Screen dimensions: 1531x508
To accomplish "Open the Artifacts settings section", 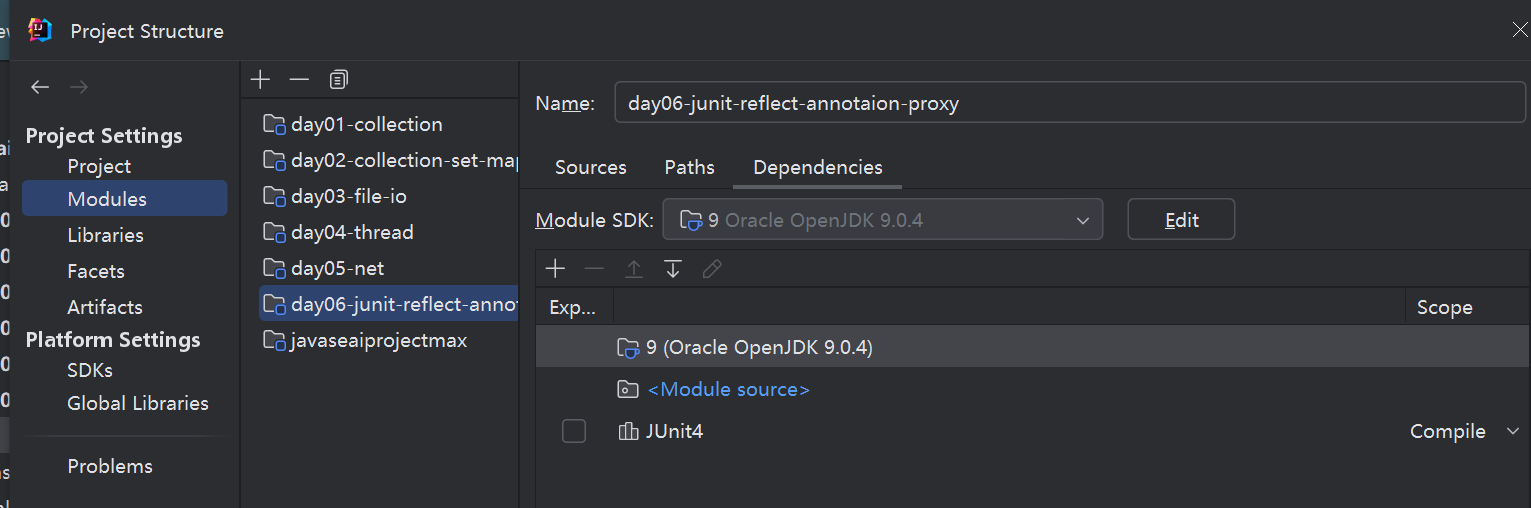I will [104, 307].
